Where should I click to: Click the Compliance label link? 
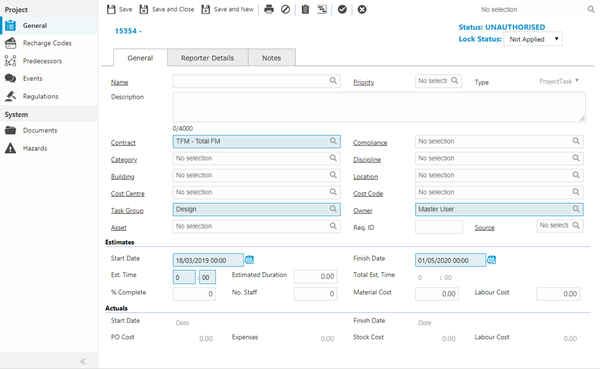tap(370, 142)
